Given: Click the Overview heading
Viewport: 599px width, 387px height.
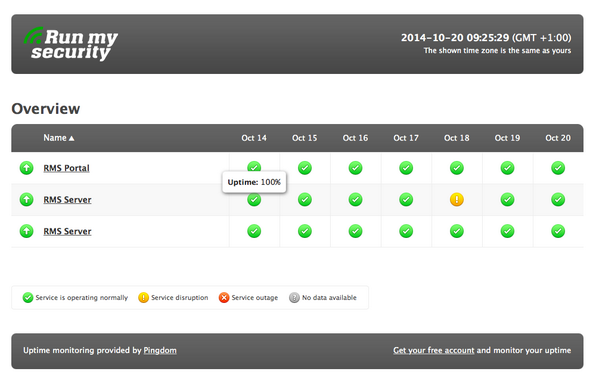Looking at the screenshot, I should click(x=46, y=109).
